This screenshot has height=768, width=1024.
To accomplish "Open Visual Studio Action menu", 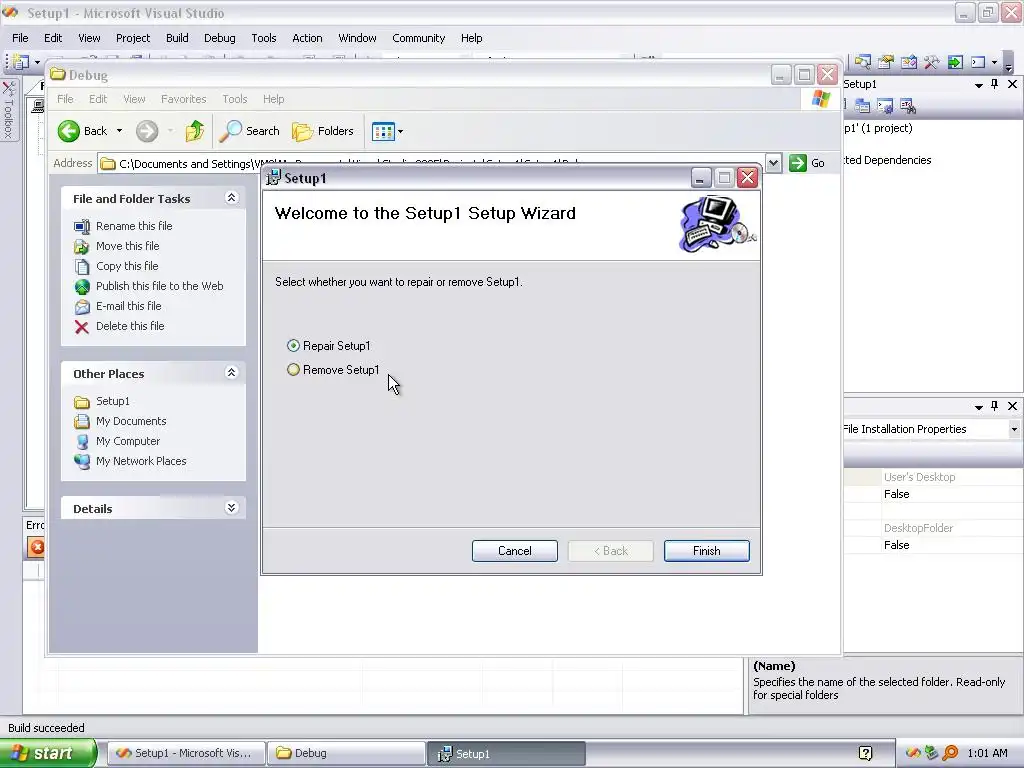I will 307,38.
